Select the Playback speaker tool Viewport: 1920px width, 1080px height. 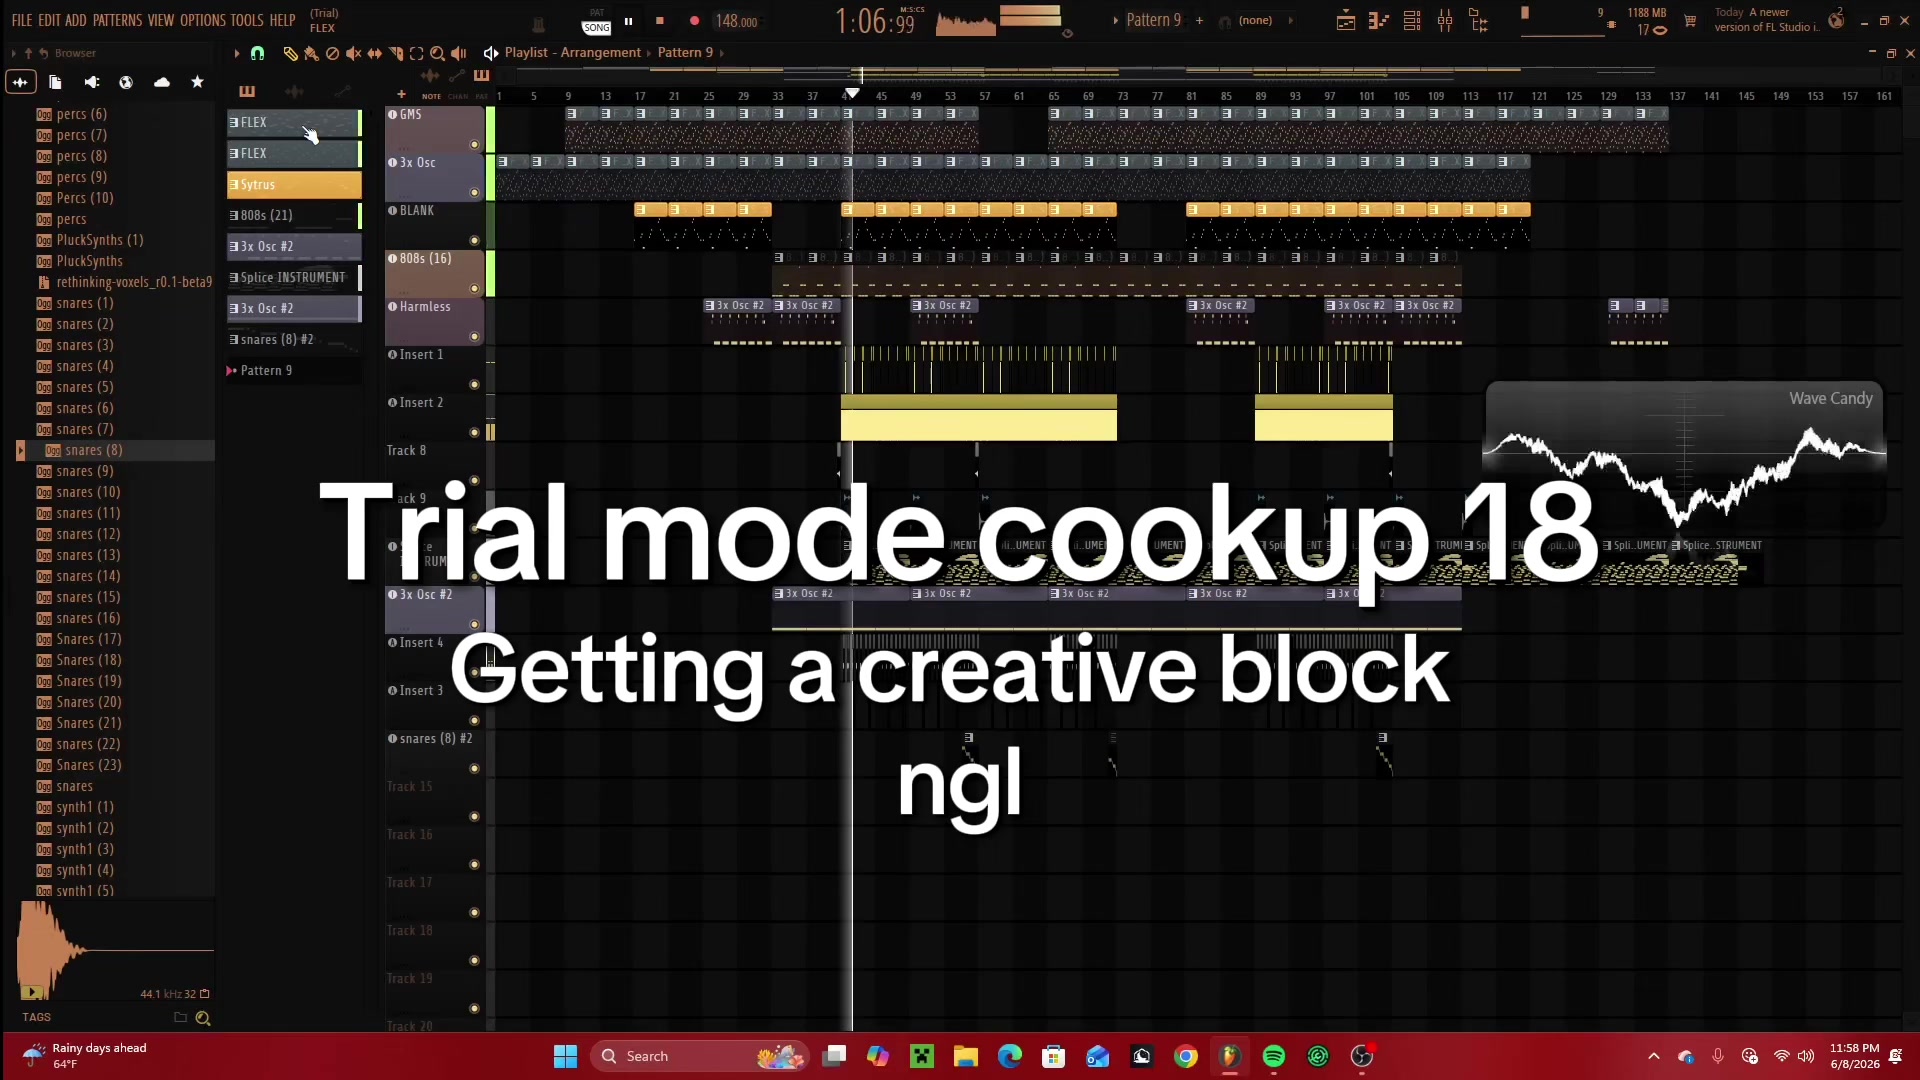[x=458, y=53]
